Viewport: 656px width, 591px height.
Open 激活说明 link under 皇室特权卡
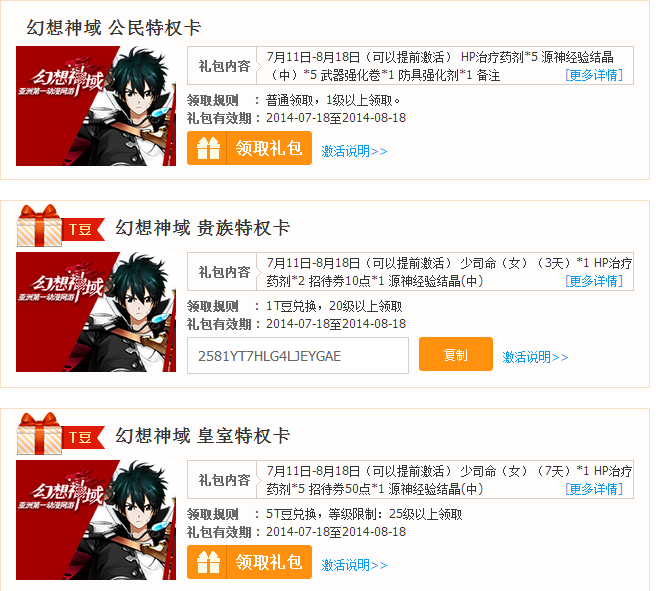pos(354,565)
